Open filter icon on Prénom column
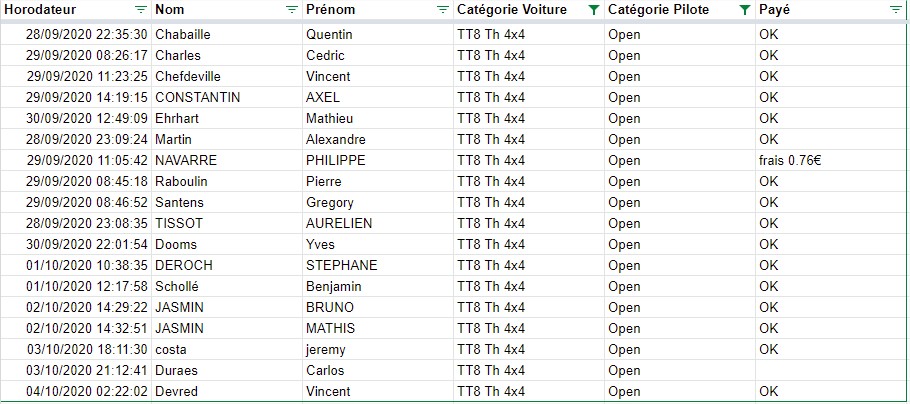 [442, 9]
